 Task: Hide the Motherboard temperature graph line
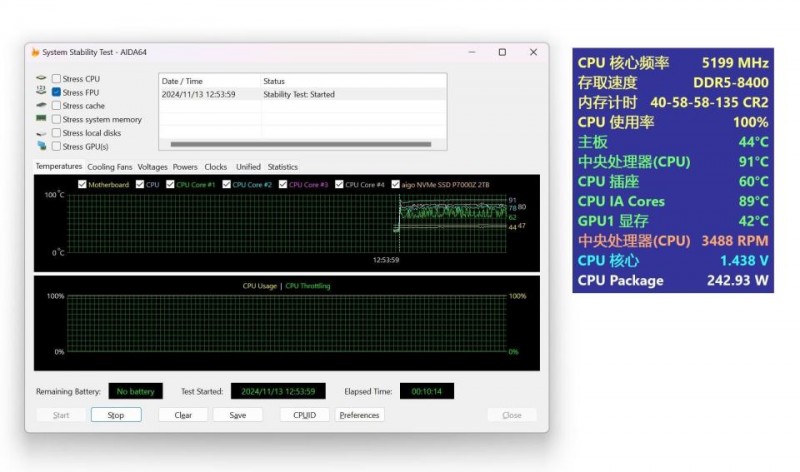click(x=82, y=184)
